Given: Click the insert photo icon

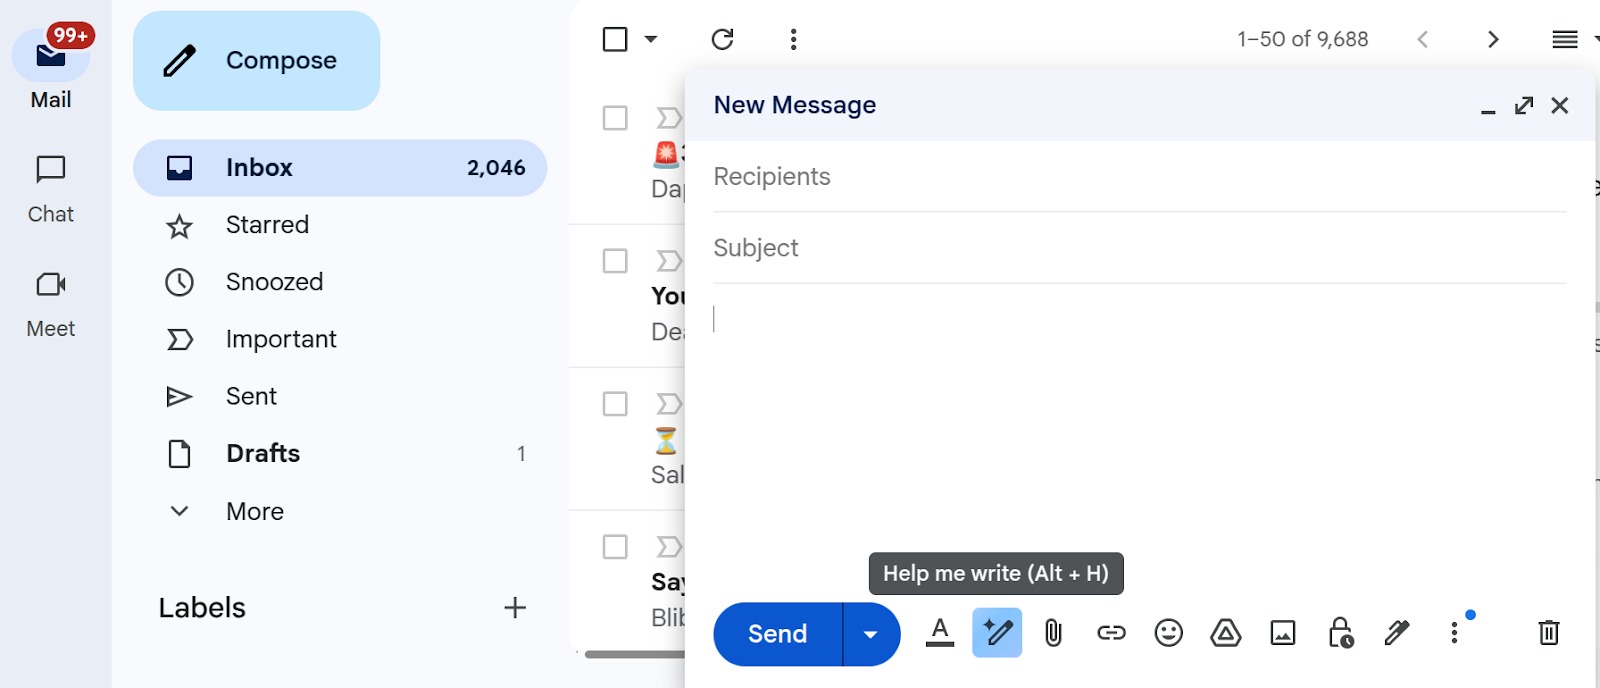Looking at the screenshot, I should (1283, 633).
